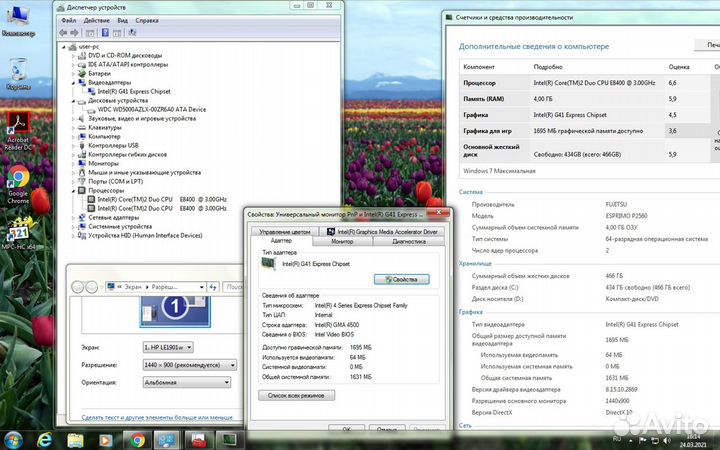Switch to the Диагностика tab

pyautogui.click(x=409, y=242)
